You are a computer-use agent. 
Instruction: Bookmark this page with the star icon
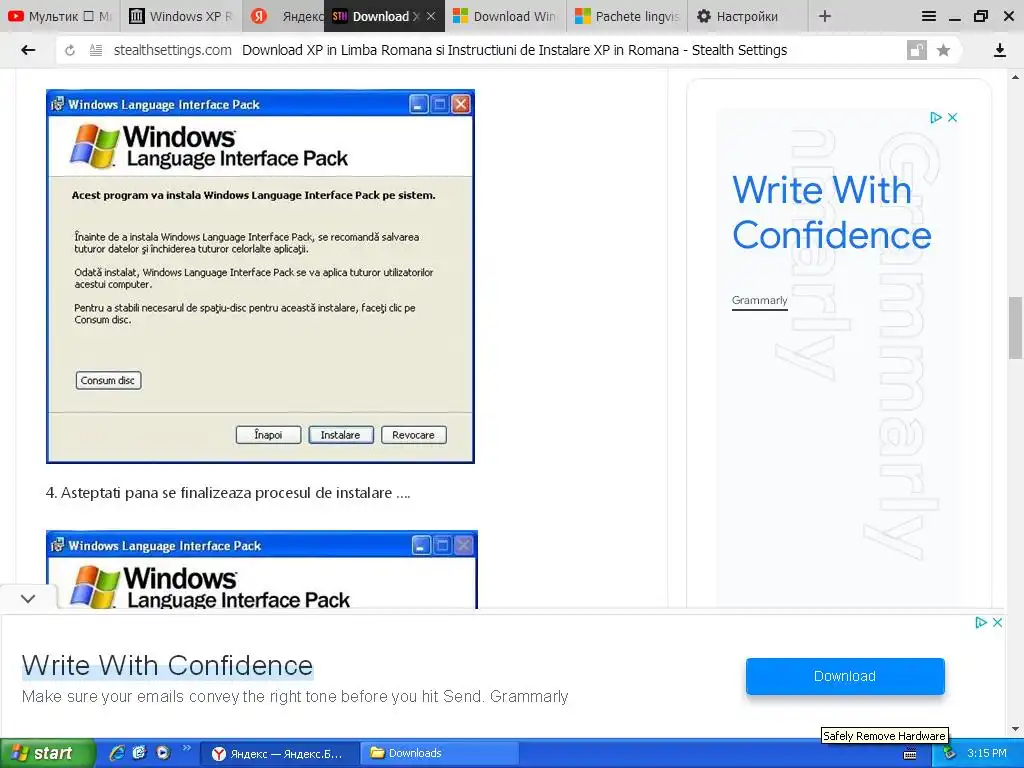(x=943, y=50)
